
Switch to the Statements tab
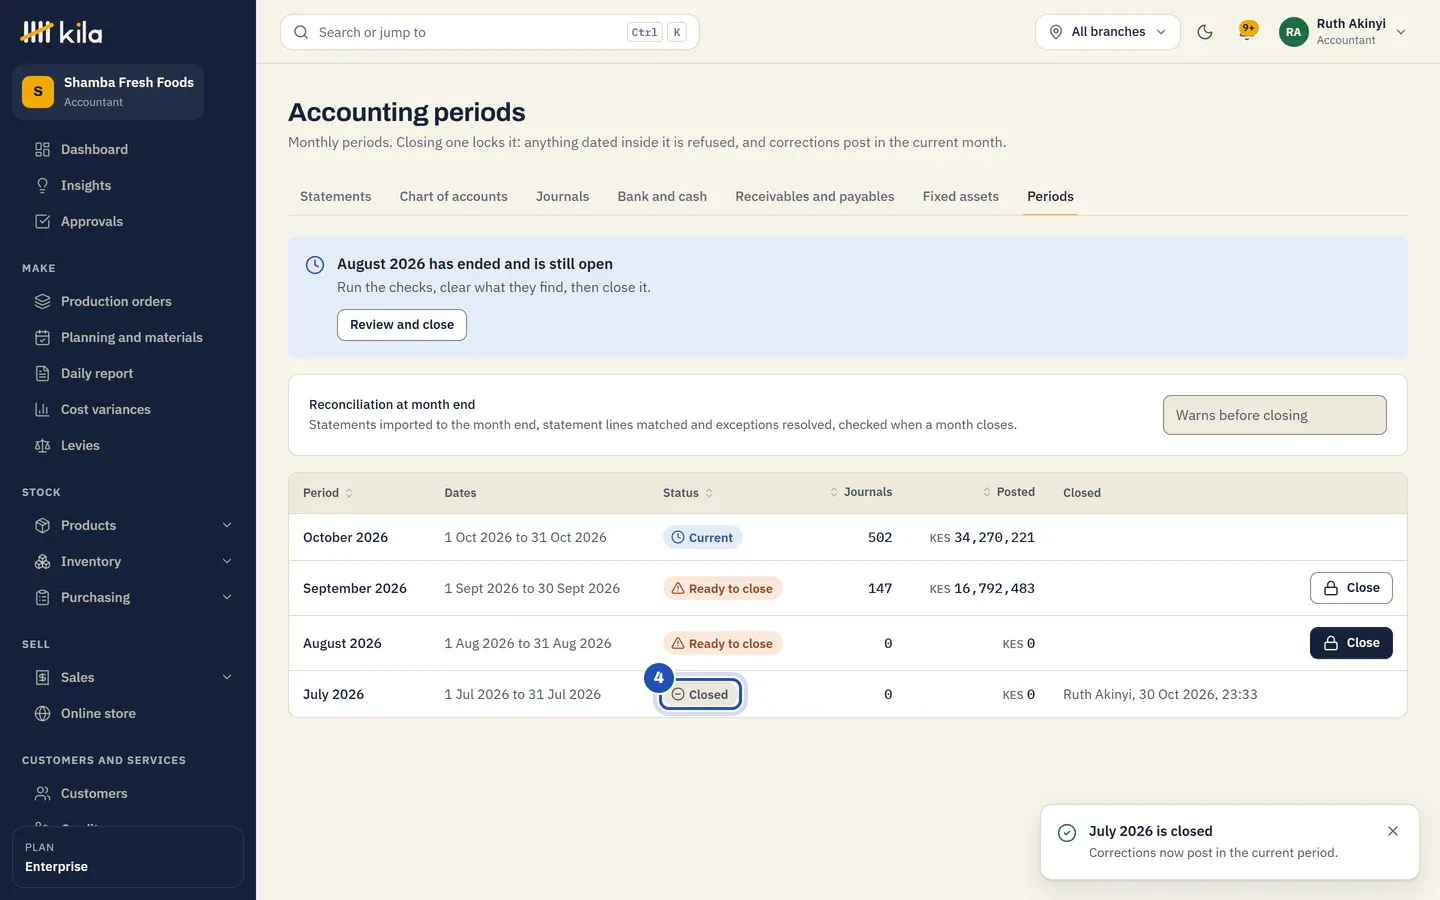(336, 197)
